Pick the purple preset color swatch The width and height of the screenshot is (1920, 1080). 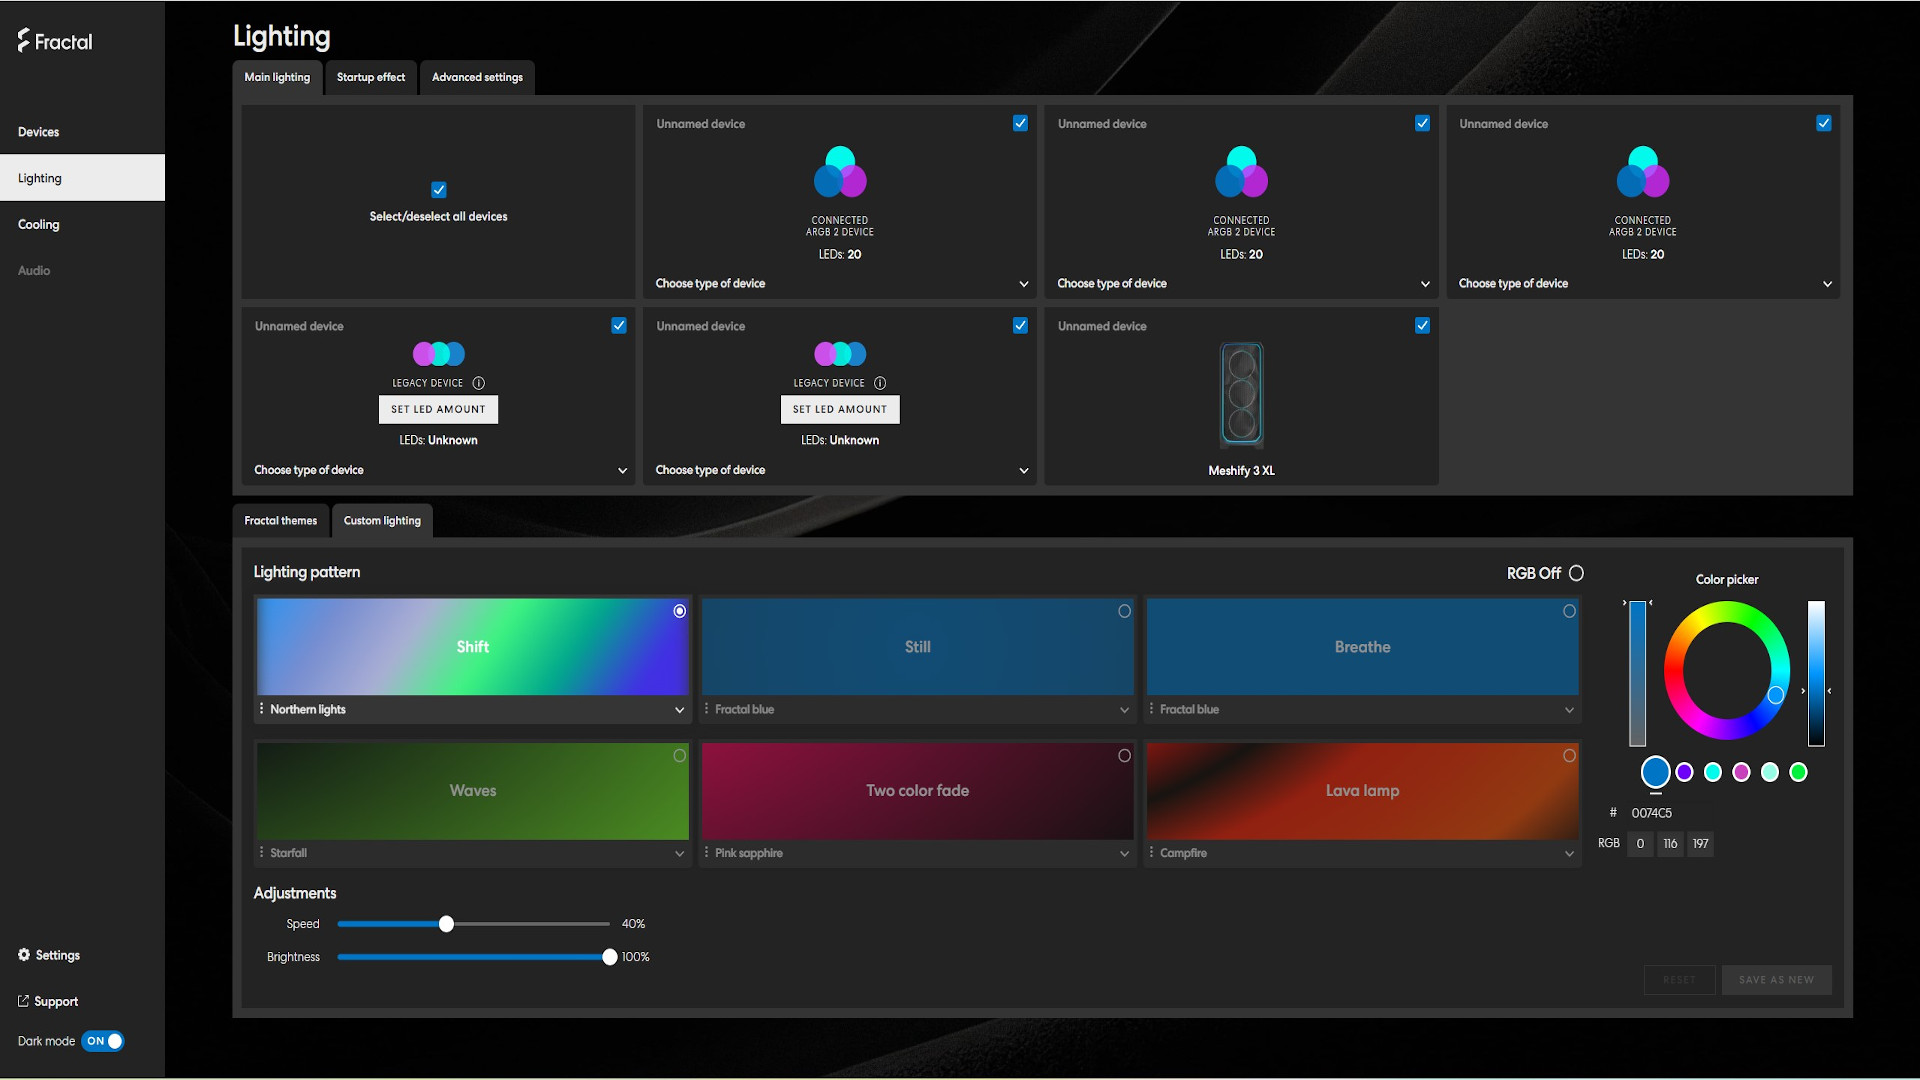pos(1684,772)
